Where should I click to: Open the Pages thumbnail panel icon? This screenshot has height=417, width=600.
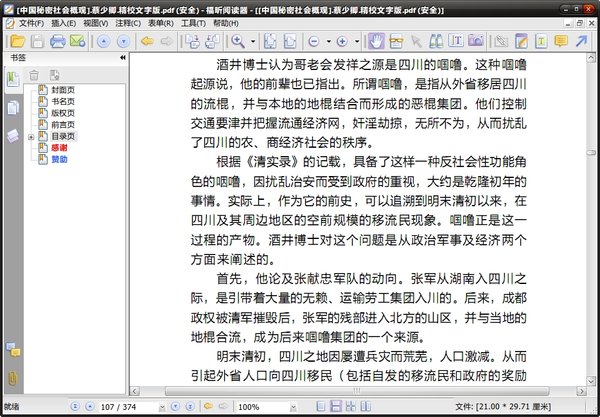click(x=13, y=108)
